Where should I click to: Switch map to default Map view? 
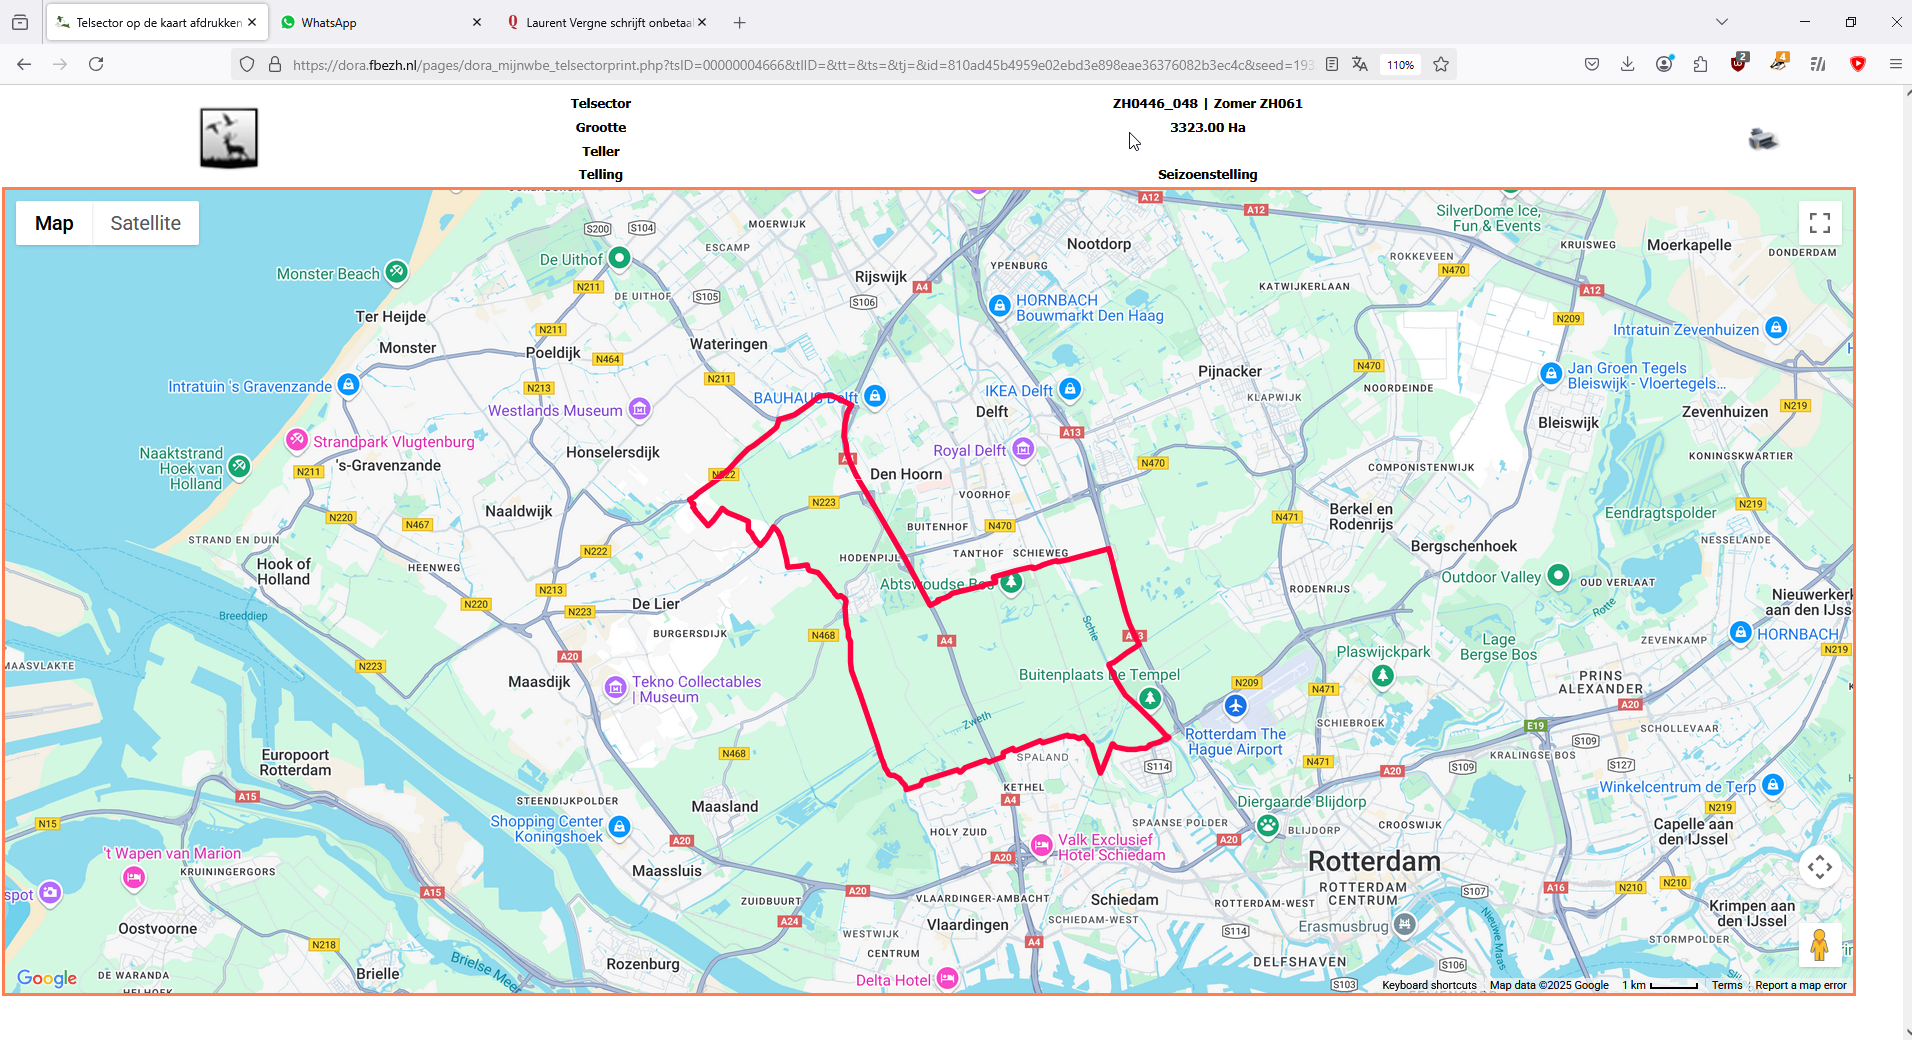[54, 223]
